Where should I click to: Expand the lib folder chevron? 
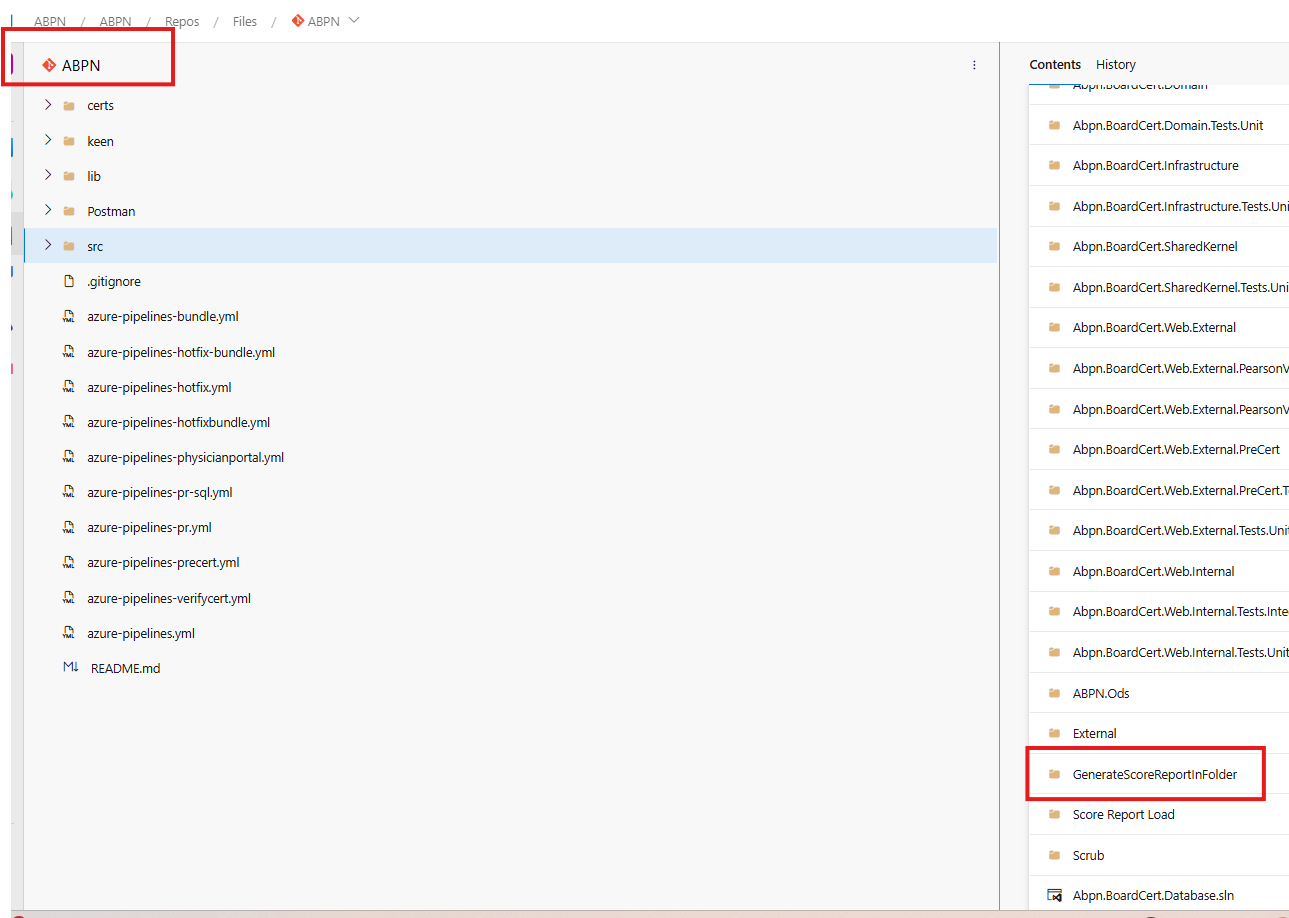47,176
